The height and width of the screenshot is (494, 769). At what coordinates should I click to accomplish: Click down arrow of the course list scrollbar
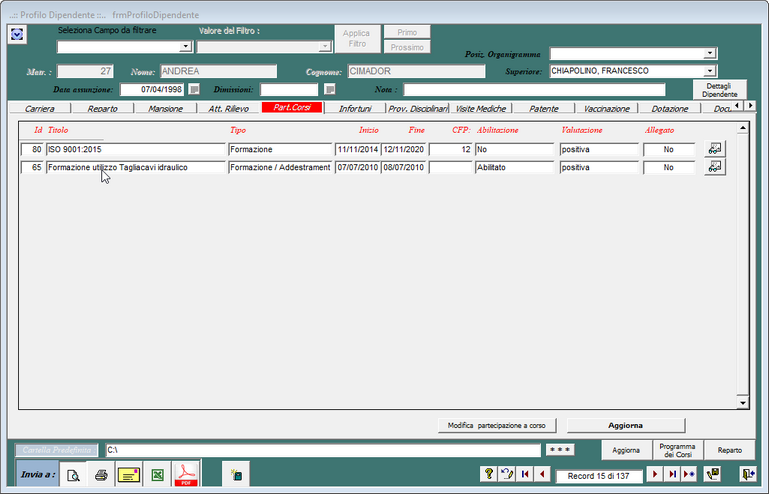(x=743, y=403)
